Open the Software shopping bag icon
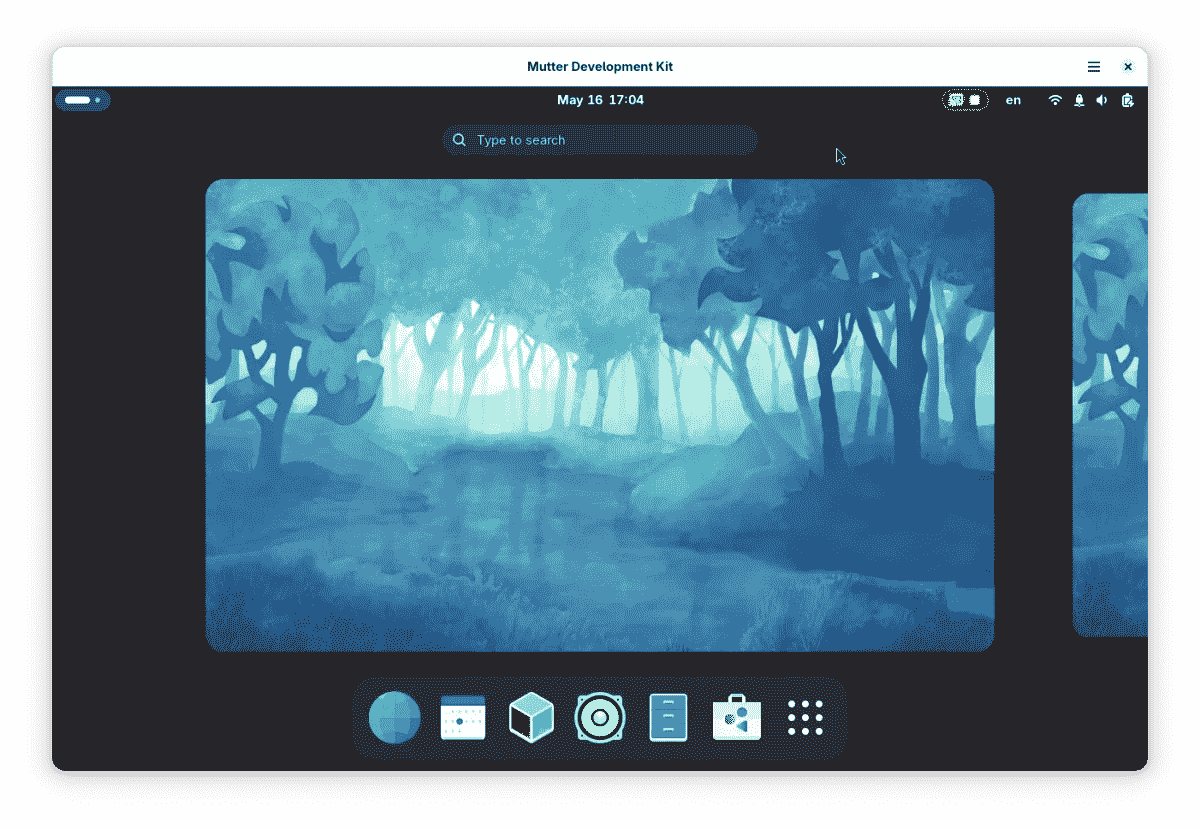Viewport: 1200px width, 828px height. (737, 717)
